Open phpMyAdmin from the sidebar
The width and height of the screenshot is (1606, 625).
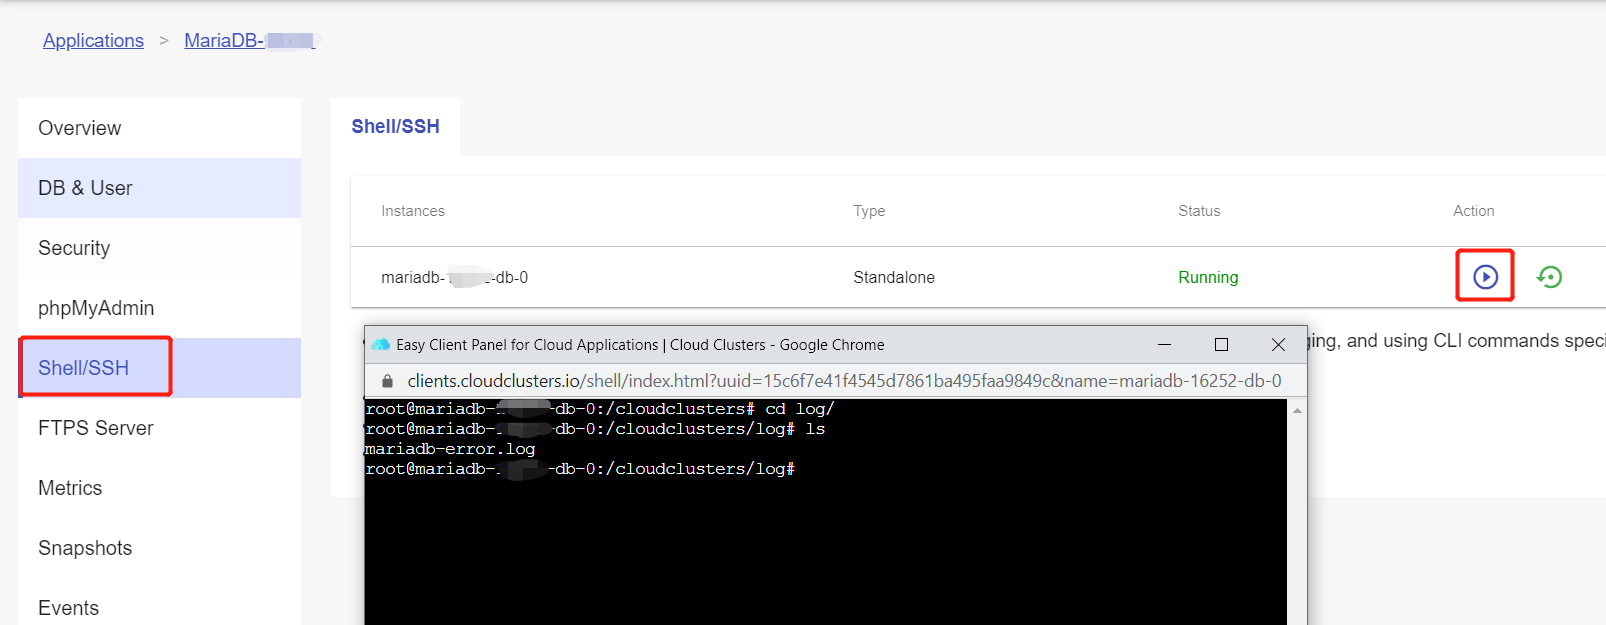(x=96, y=308)
